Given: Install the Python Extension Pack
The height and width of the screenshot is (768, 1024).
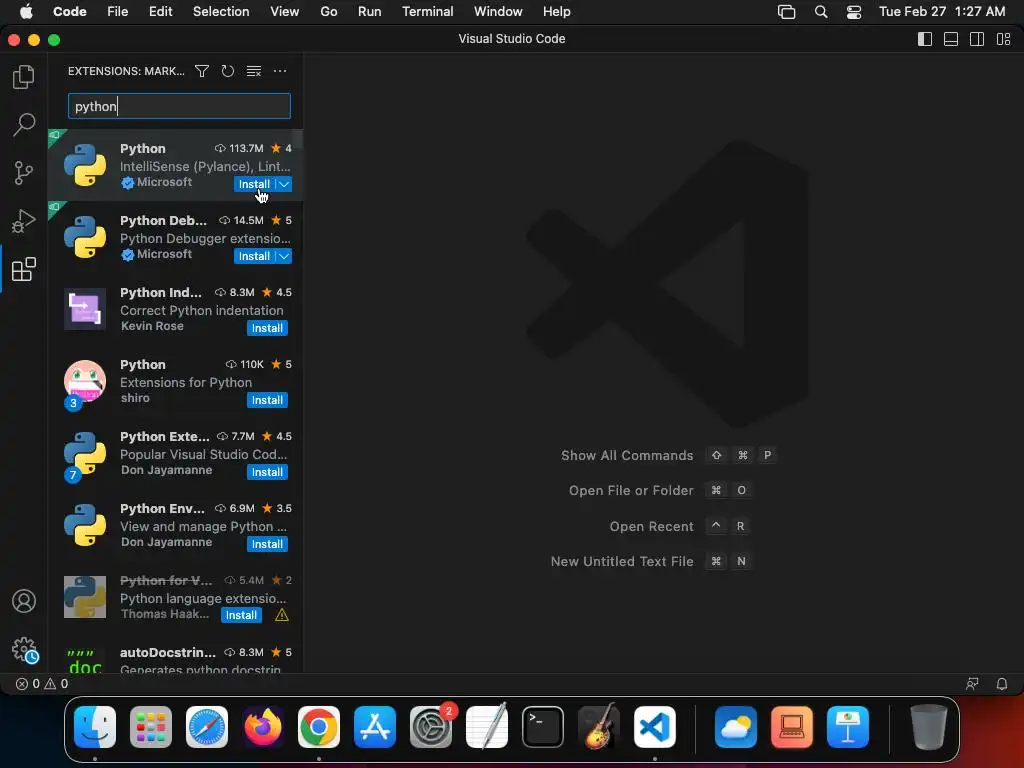Looking at the screenshot, I should pyautogui.click(x=267, y=472).
